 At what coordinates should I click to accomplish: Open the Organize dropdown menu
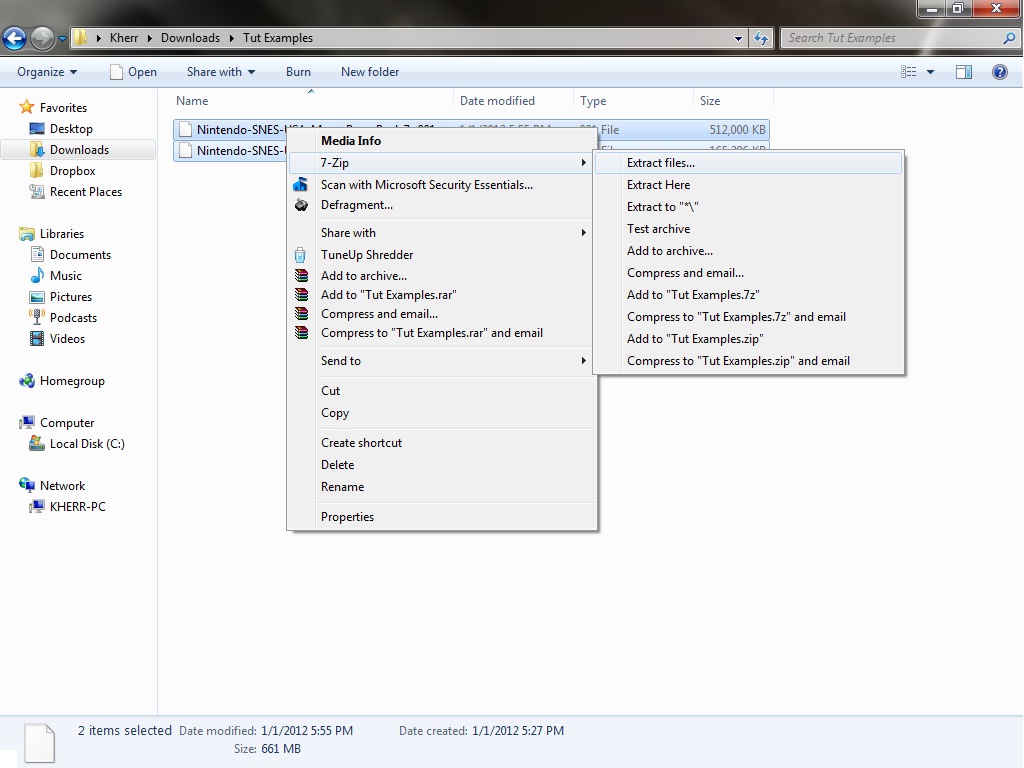[x=47, y=72]
